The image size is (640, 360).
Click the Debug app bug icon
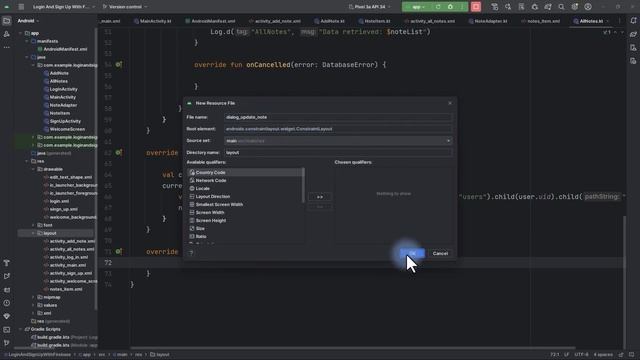click(450, 7)
